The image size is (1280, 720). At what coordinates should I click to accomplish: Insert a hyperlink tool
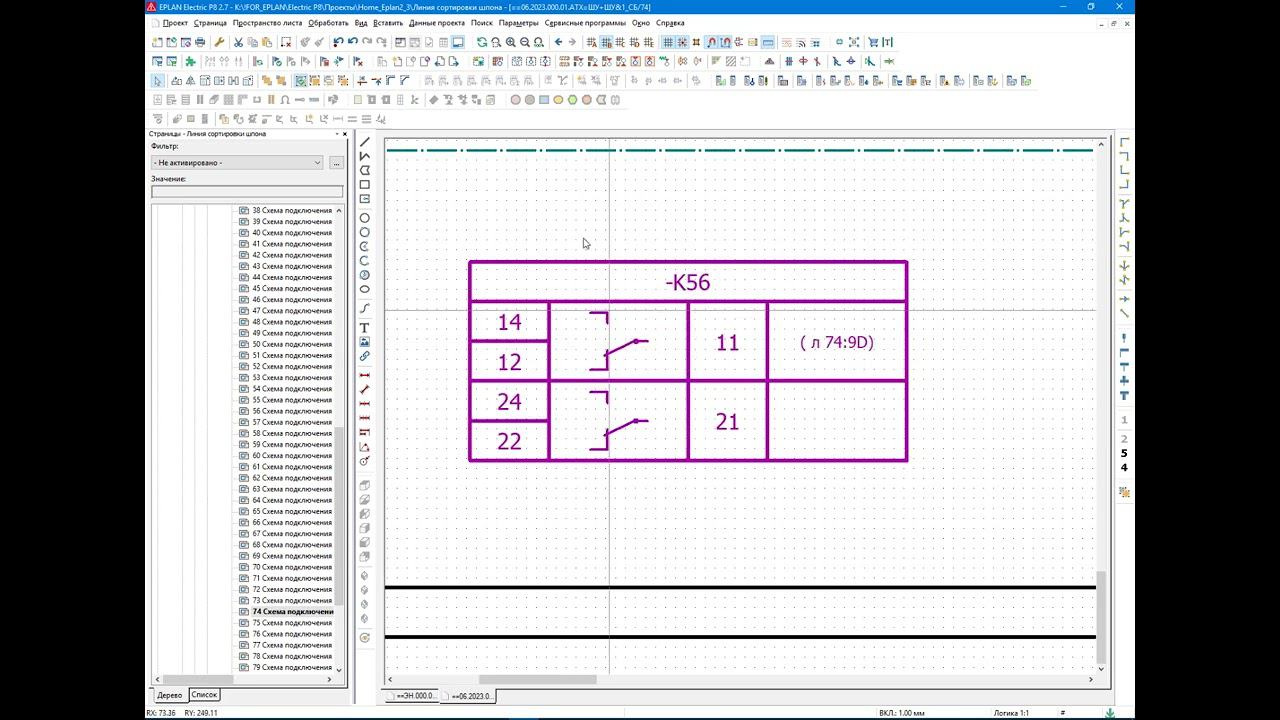[x=365, y=356]
